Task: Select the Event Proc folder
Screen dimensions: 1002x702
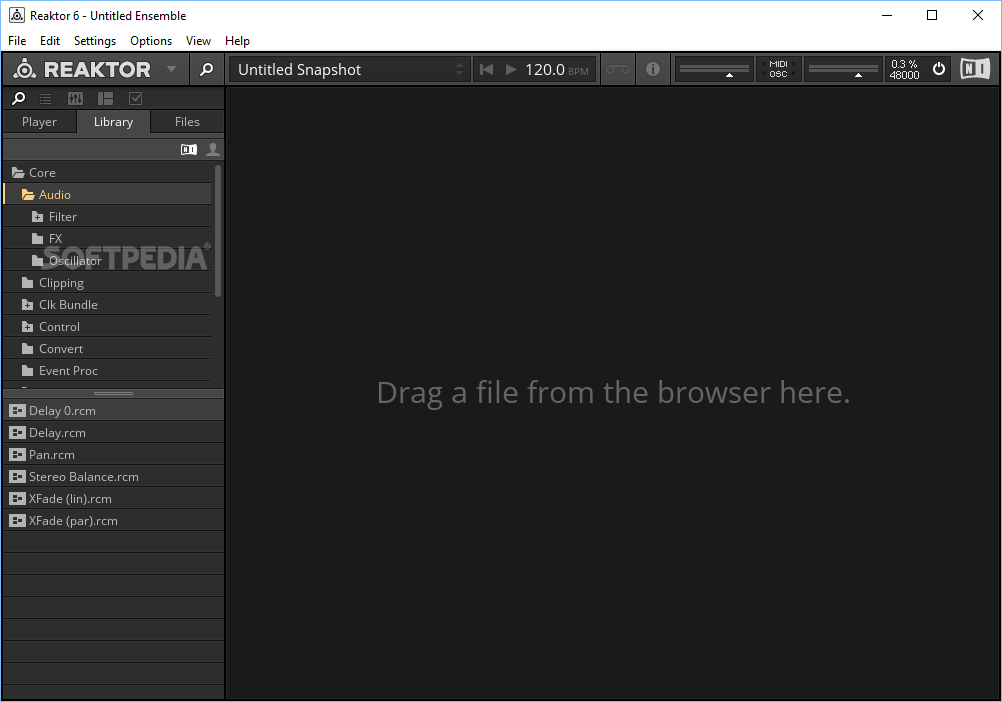Action: coord(107,370)
